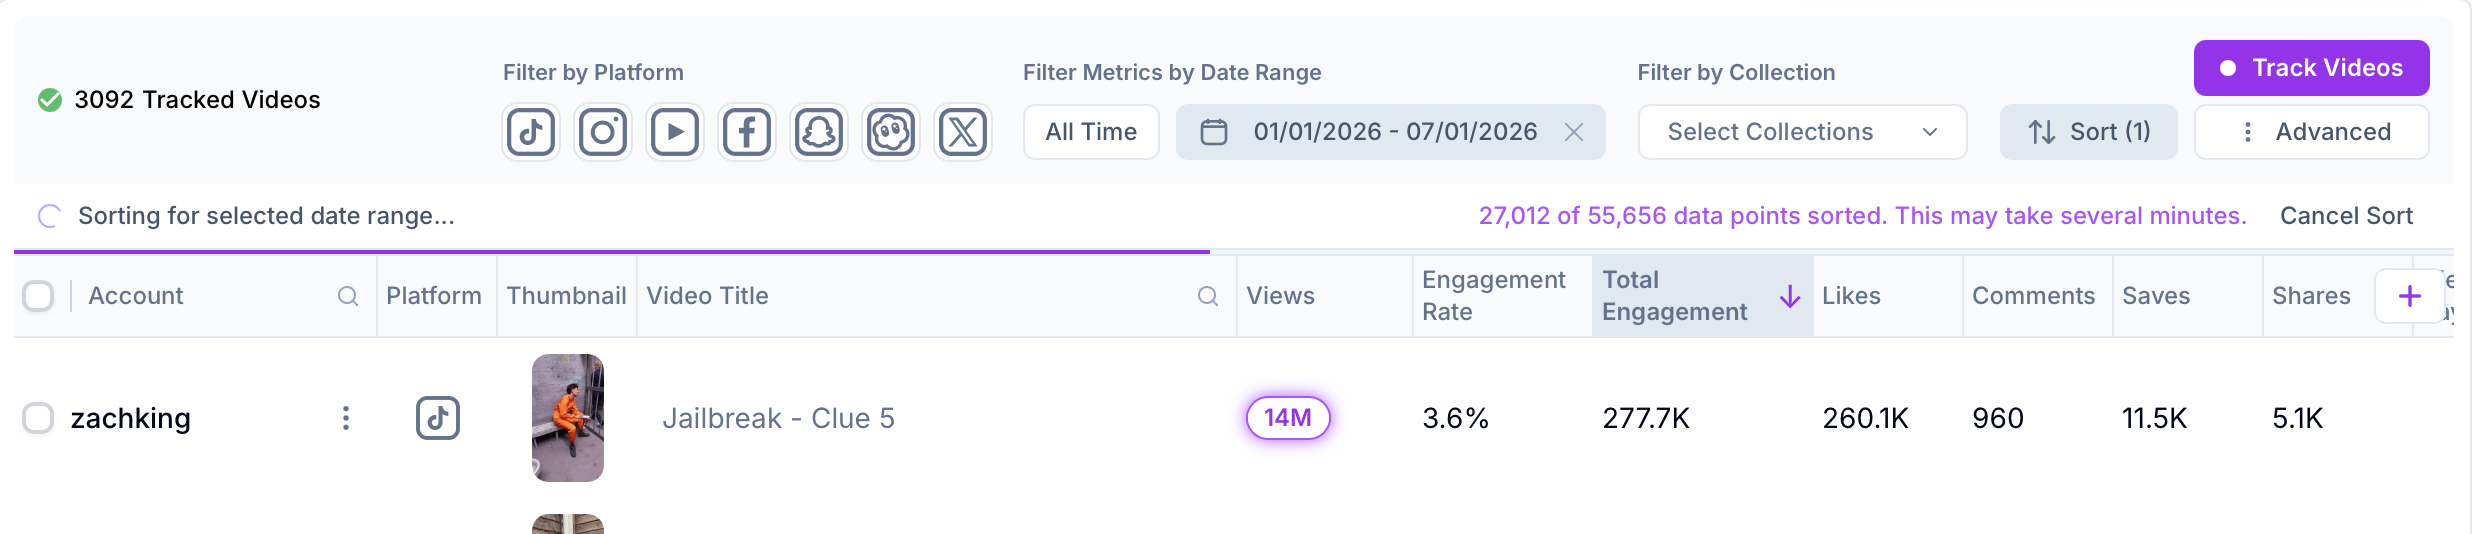Filter by Facebook platform icon

(747, 132)
